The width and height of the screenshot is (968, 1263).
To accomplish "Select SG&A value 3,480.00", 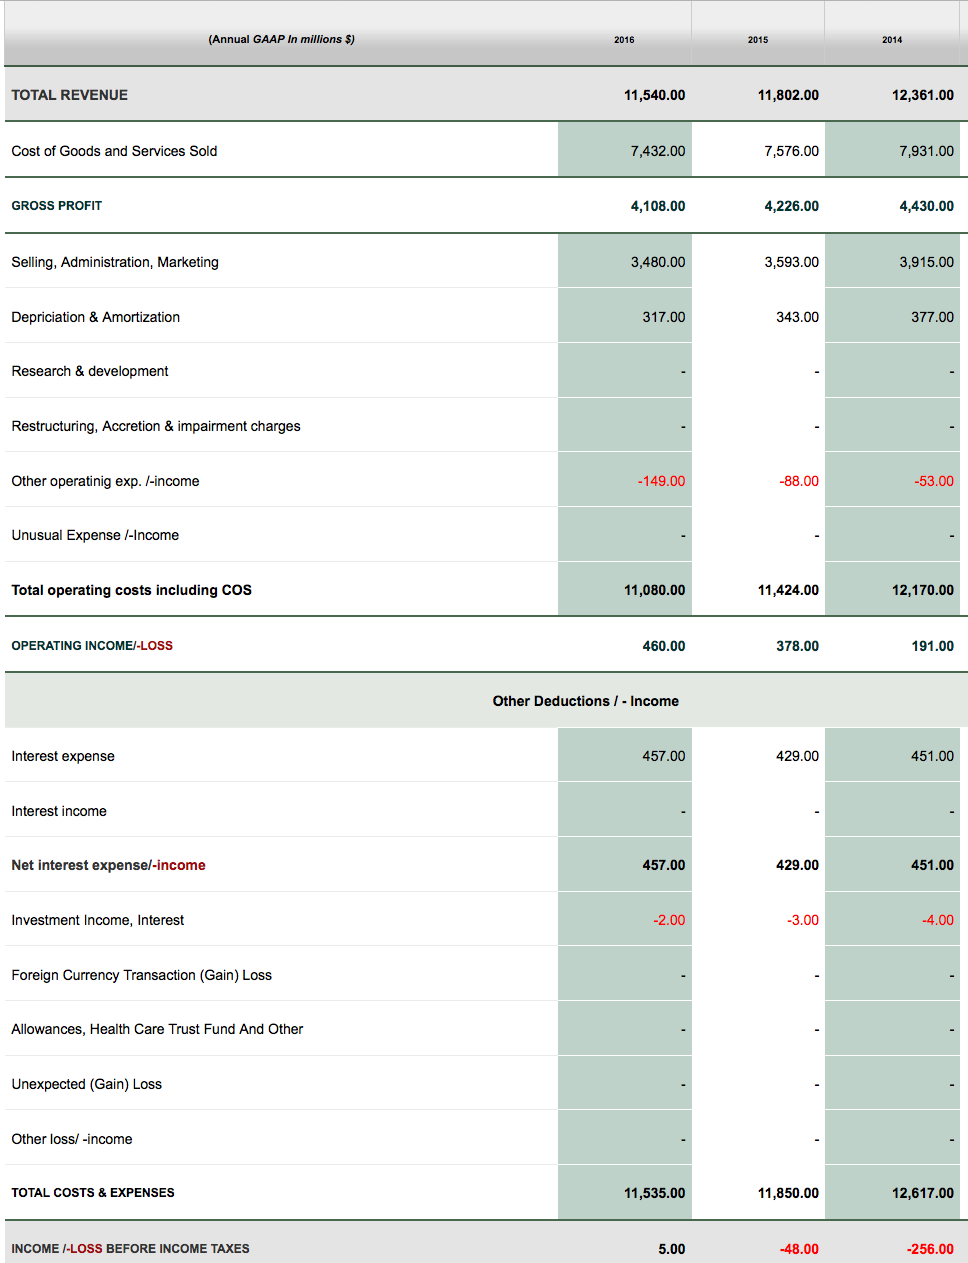I will coord(658,262).
